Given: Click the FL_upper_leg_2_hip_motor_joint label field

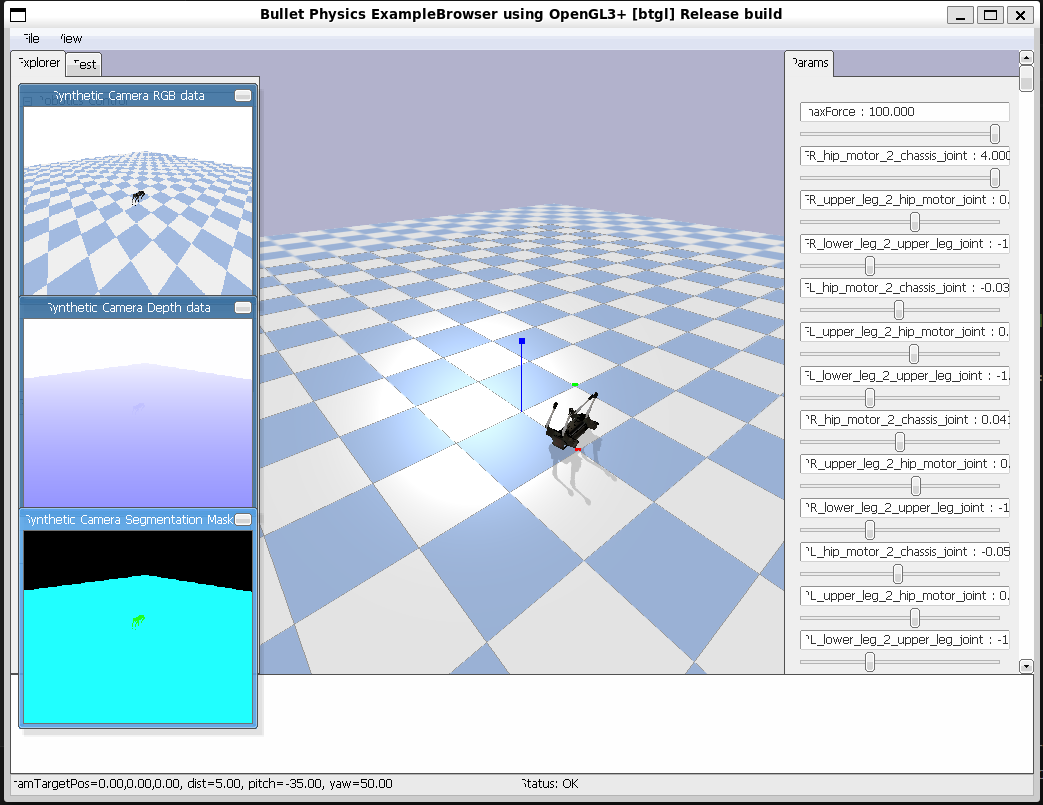Looking at the screenshot, I should [905, 331].
